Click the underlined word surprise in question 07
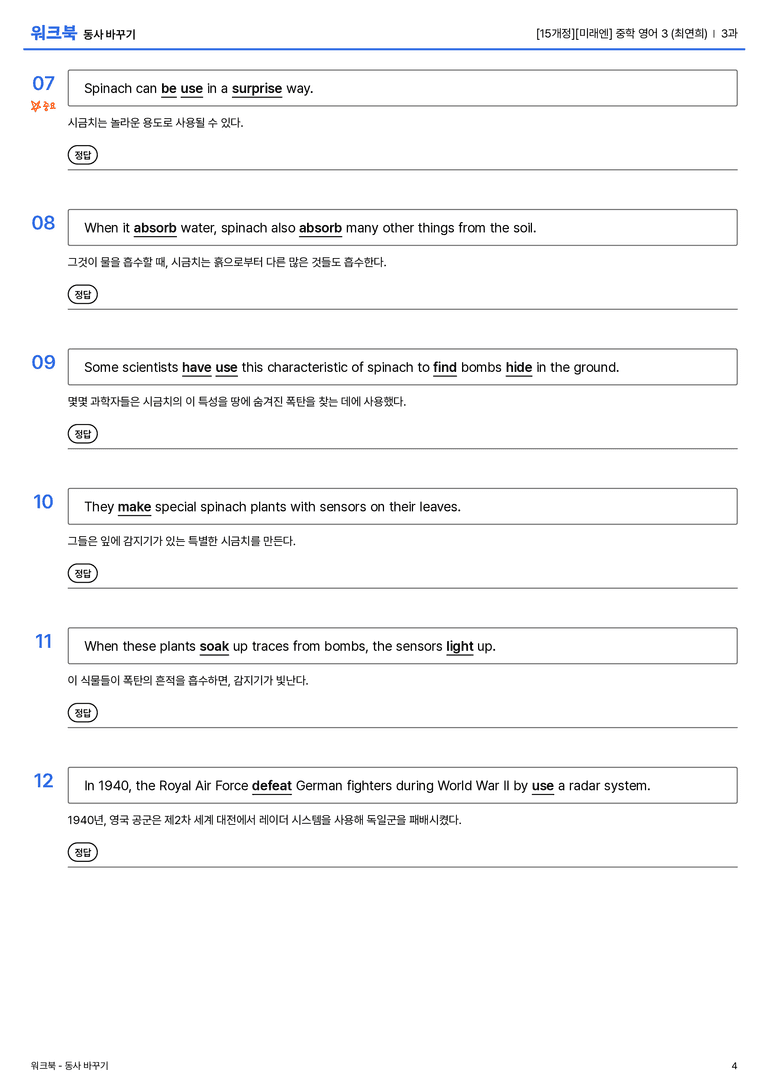This screenshot has width=768, height=1087. pos(256,89)
